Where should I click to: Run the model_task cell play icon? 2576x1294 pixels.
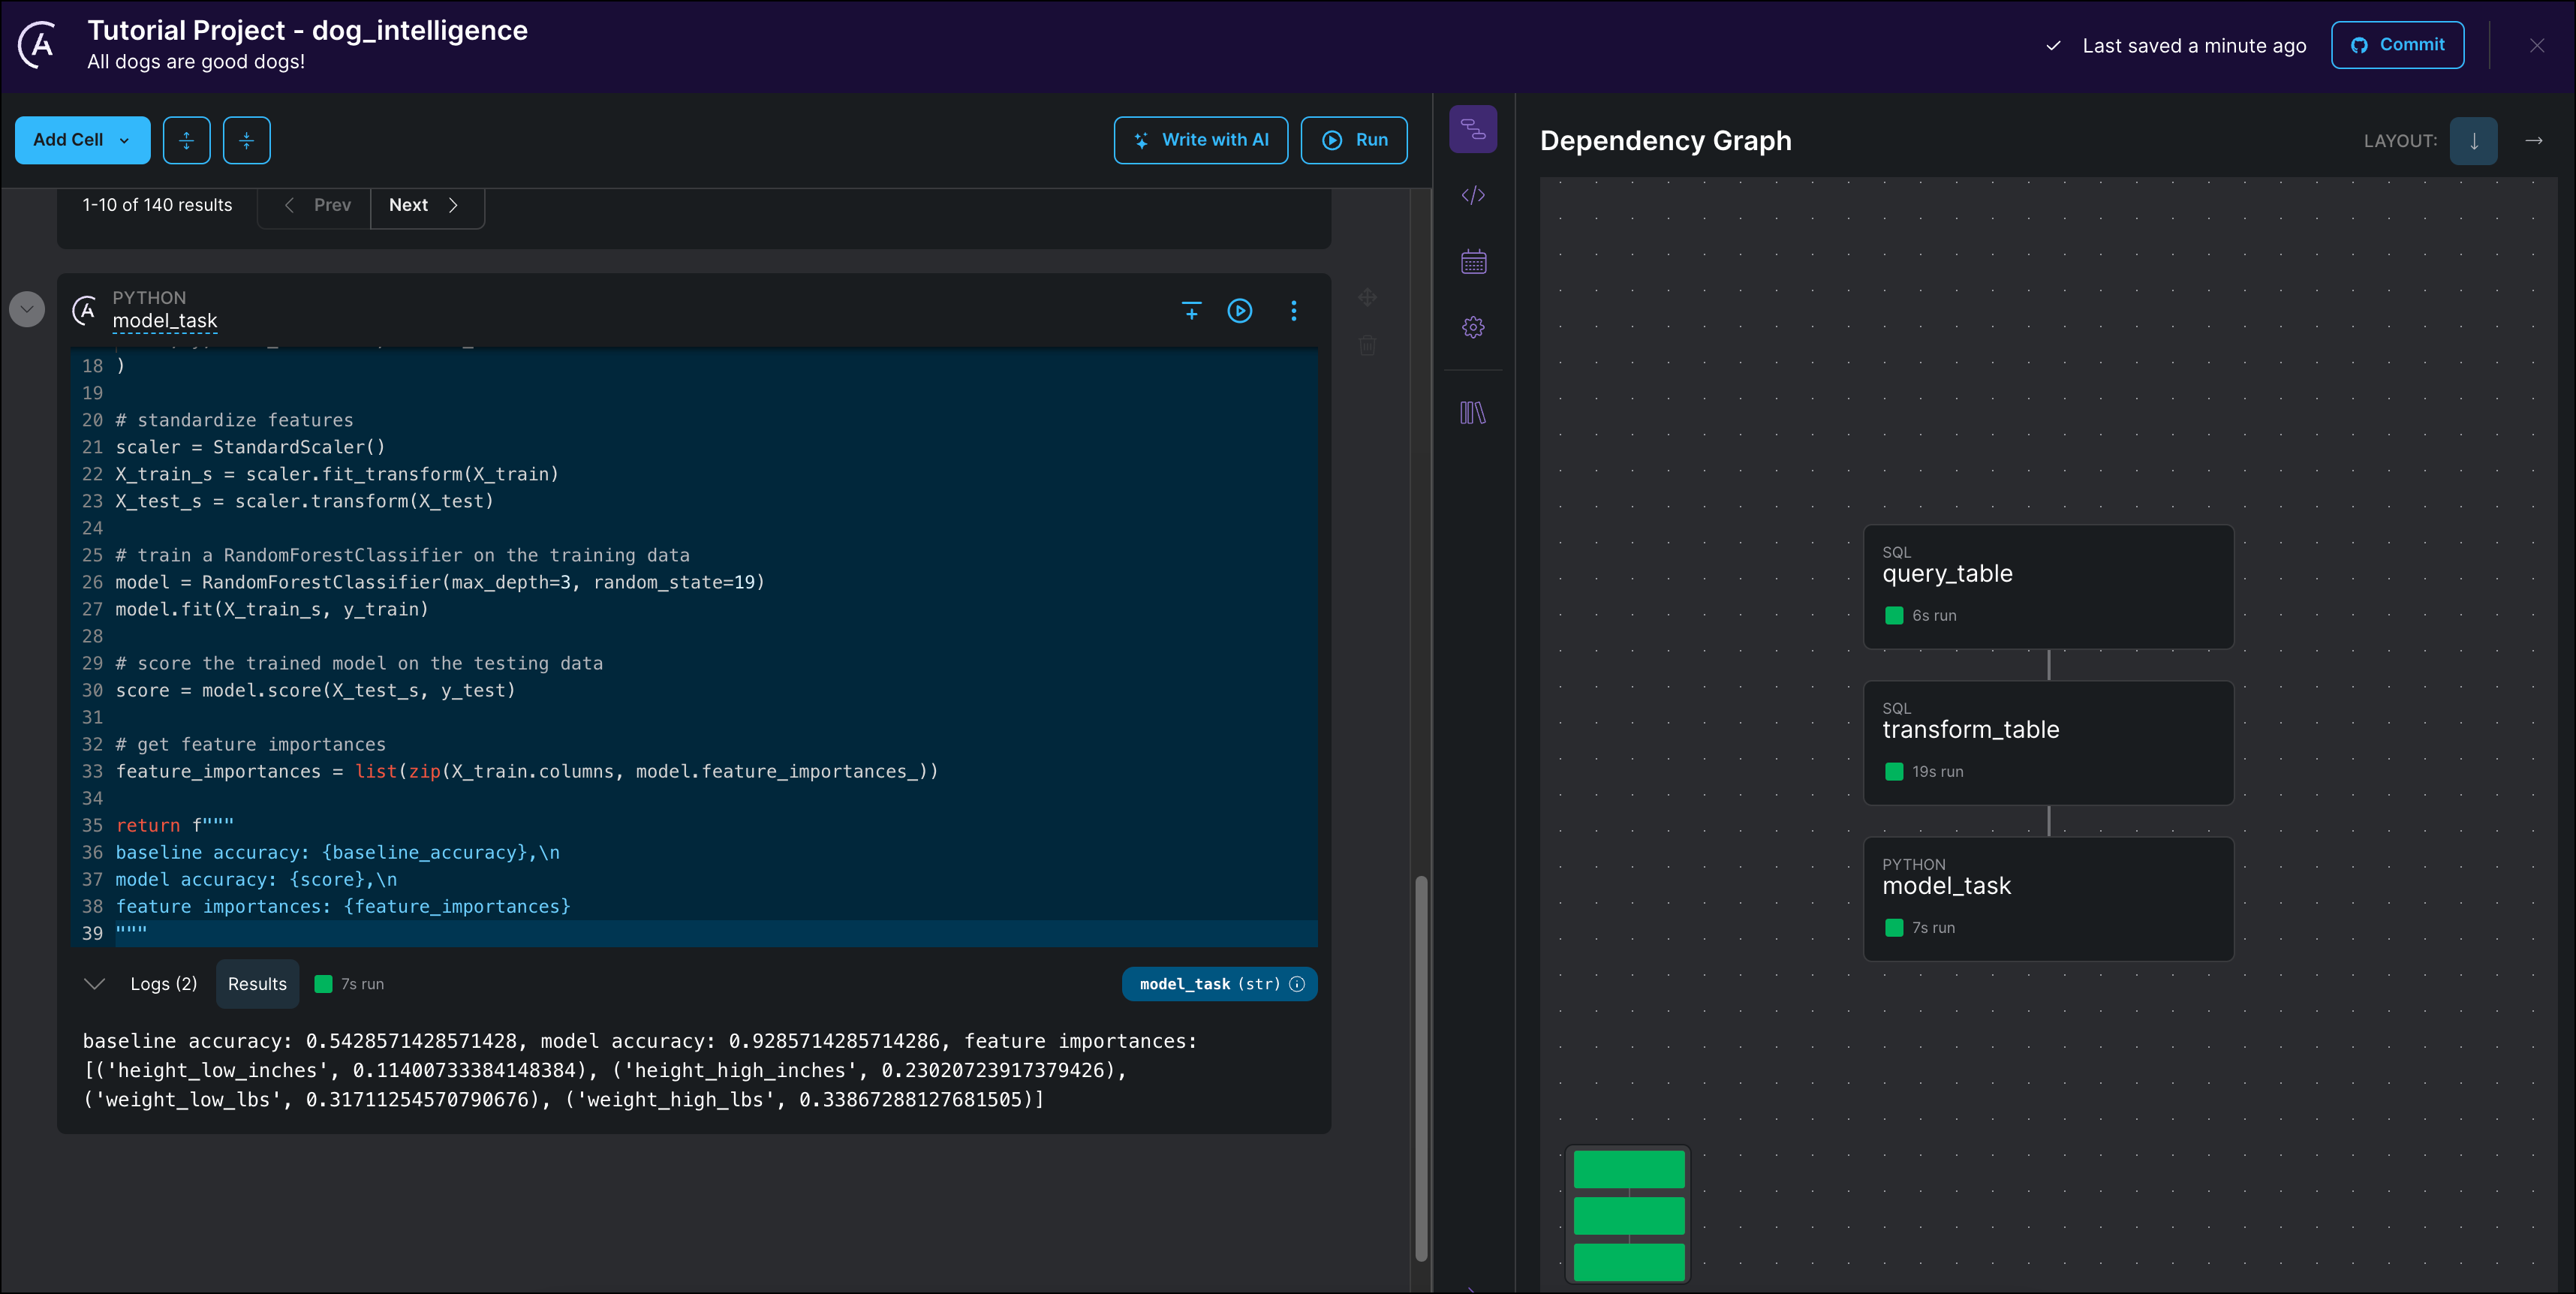tap(1239, 311)
